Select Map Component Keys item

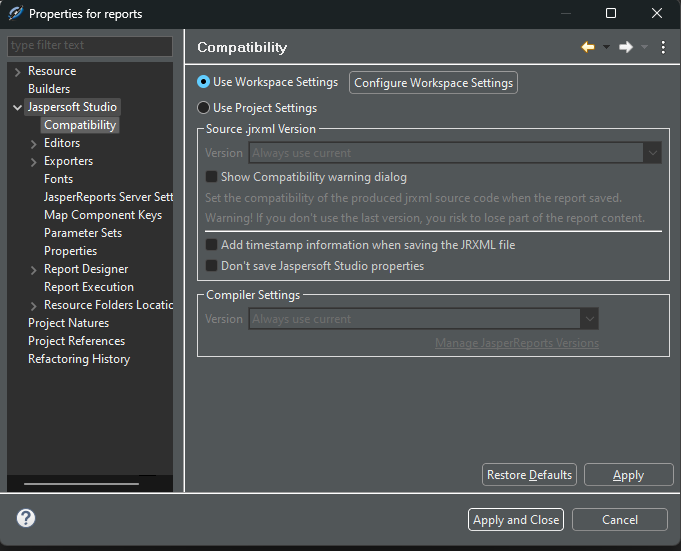(x=103, y=215)
